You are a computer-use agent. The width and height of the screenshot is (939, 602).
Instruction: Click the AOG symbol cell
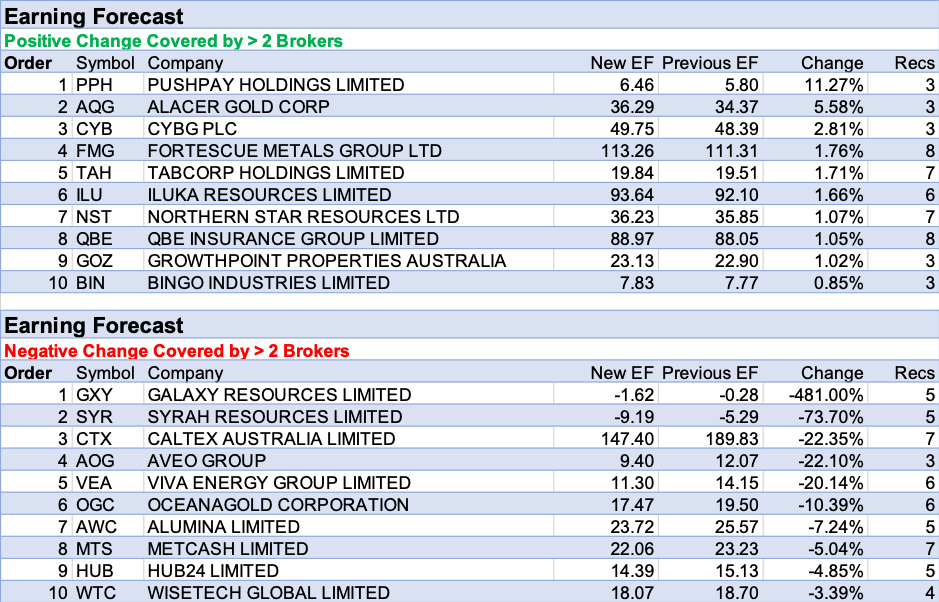[x=96, y=461]
